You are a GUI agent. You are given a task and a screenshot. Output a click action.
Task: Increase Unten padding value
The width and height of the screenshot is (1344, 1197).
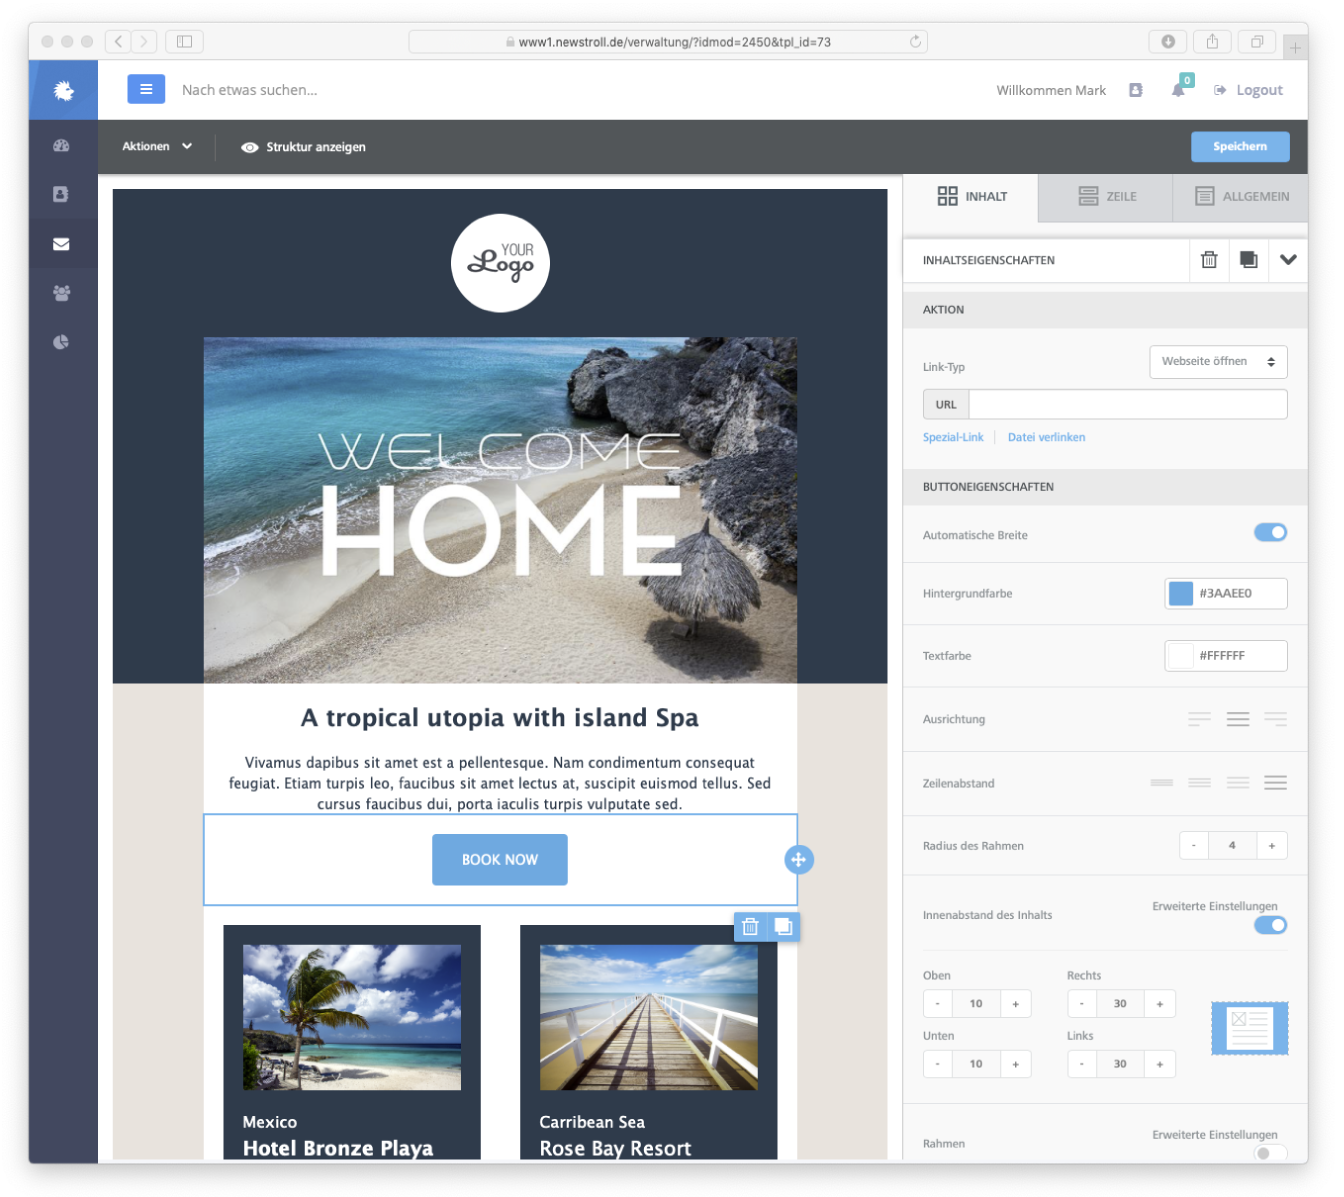[x=1016, y=1064]
